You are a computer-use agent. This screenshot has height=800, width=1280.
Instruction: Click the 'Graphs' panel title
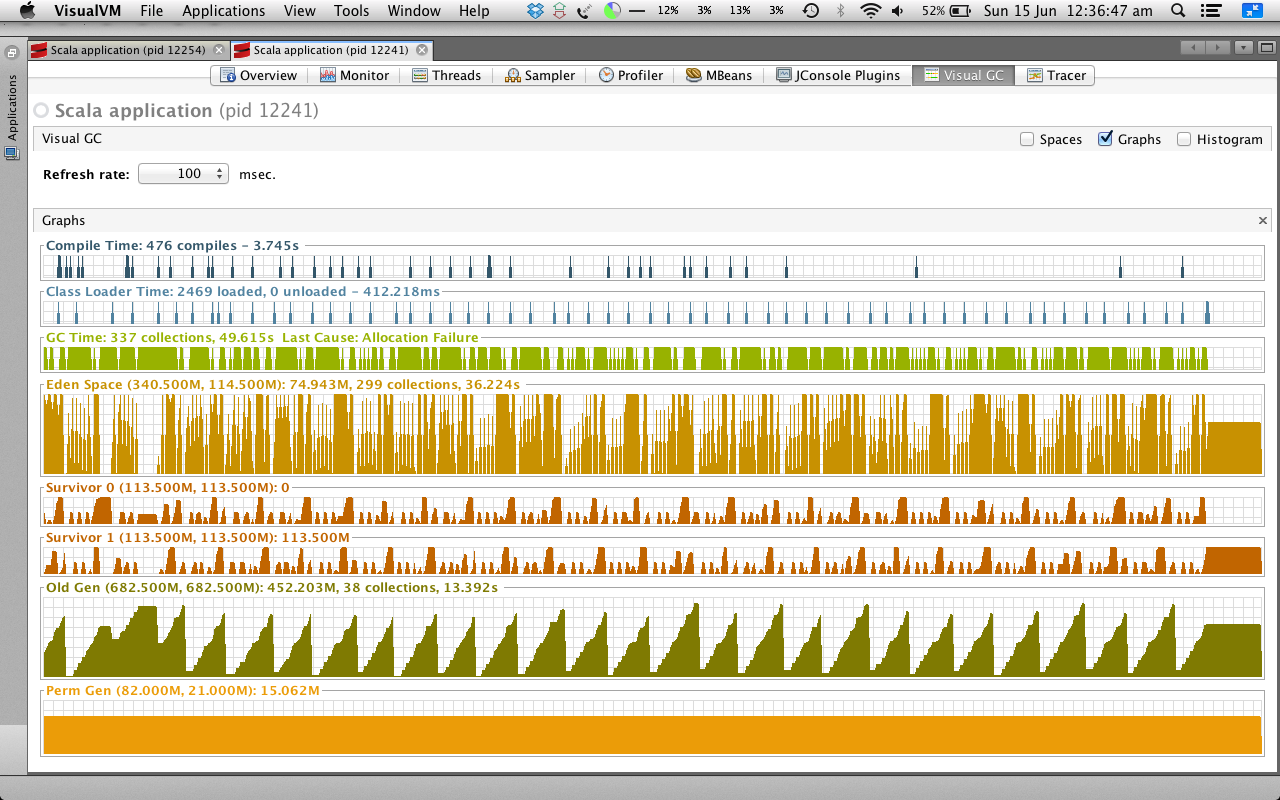64,221
